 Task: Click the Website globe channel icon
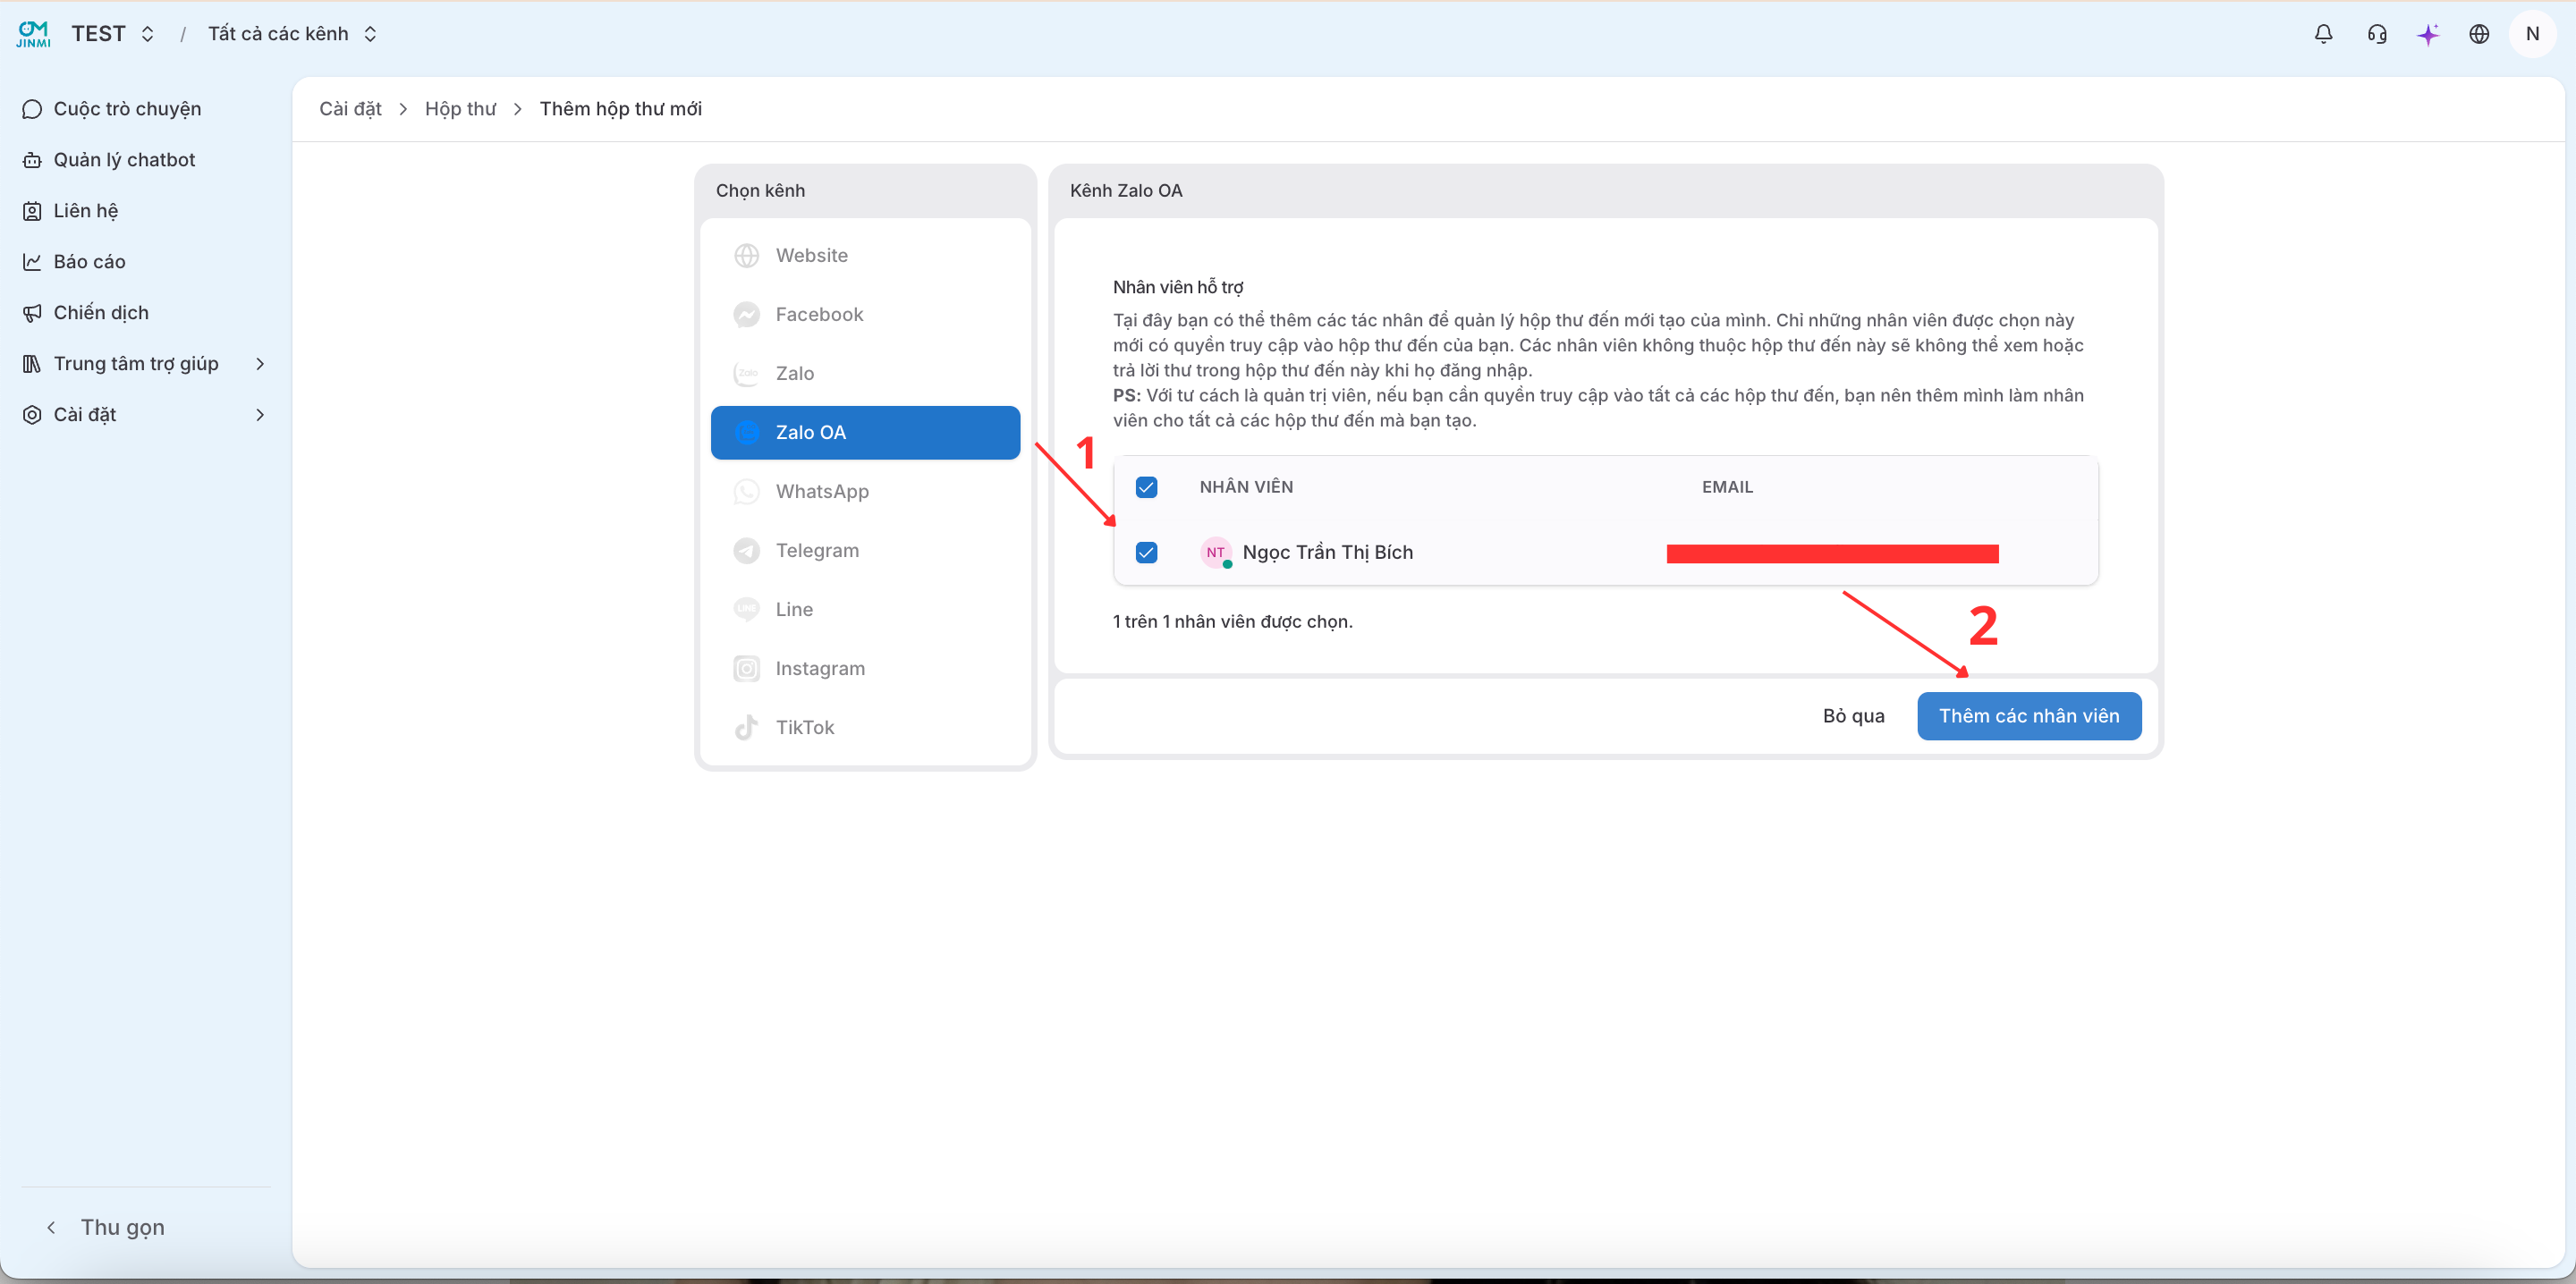click(746, 256)
